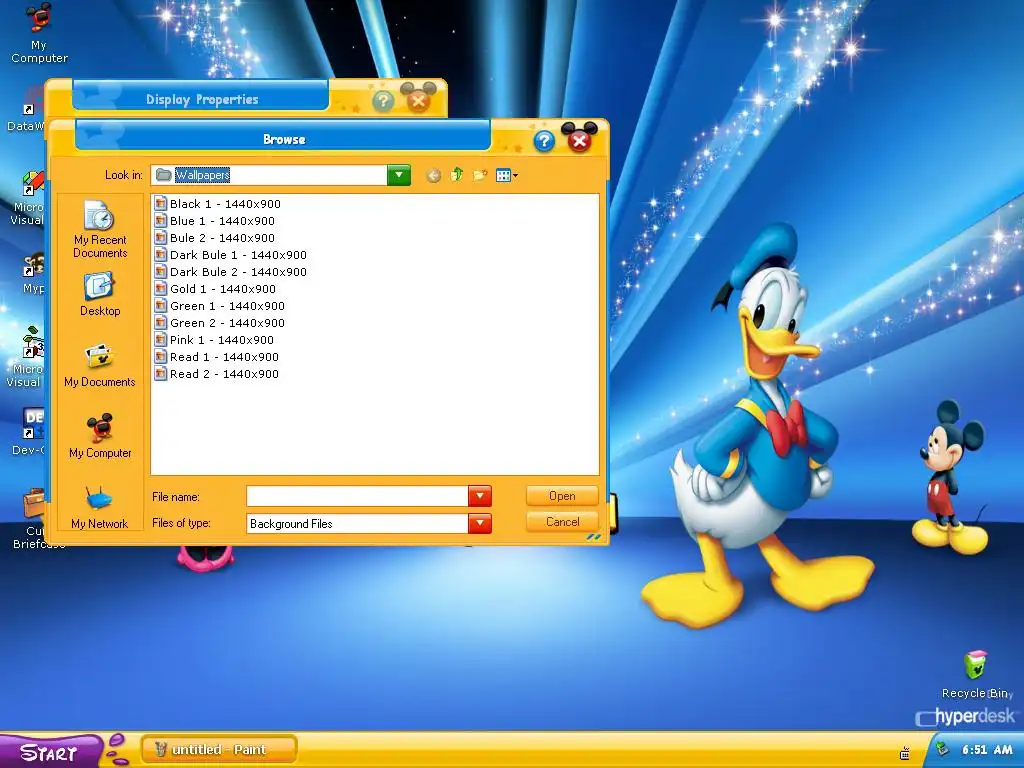Select file Read 2 - 1440x900

pos(217,374)
